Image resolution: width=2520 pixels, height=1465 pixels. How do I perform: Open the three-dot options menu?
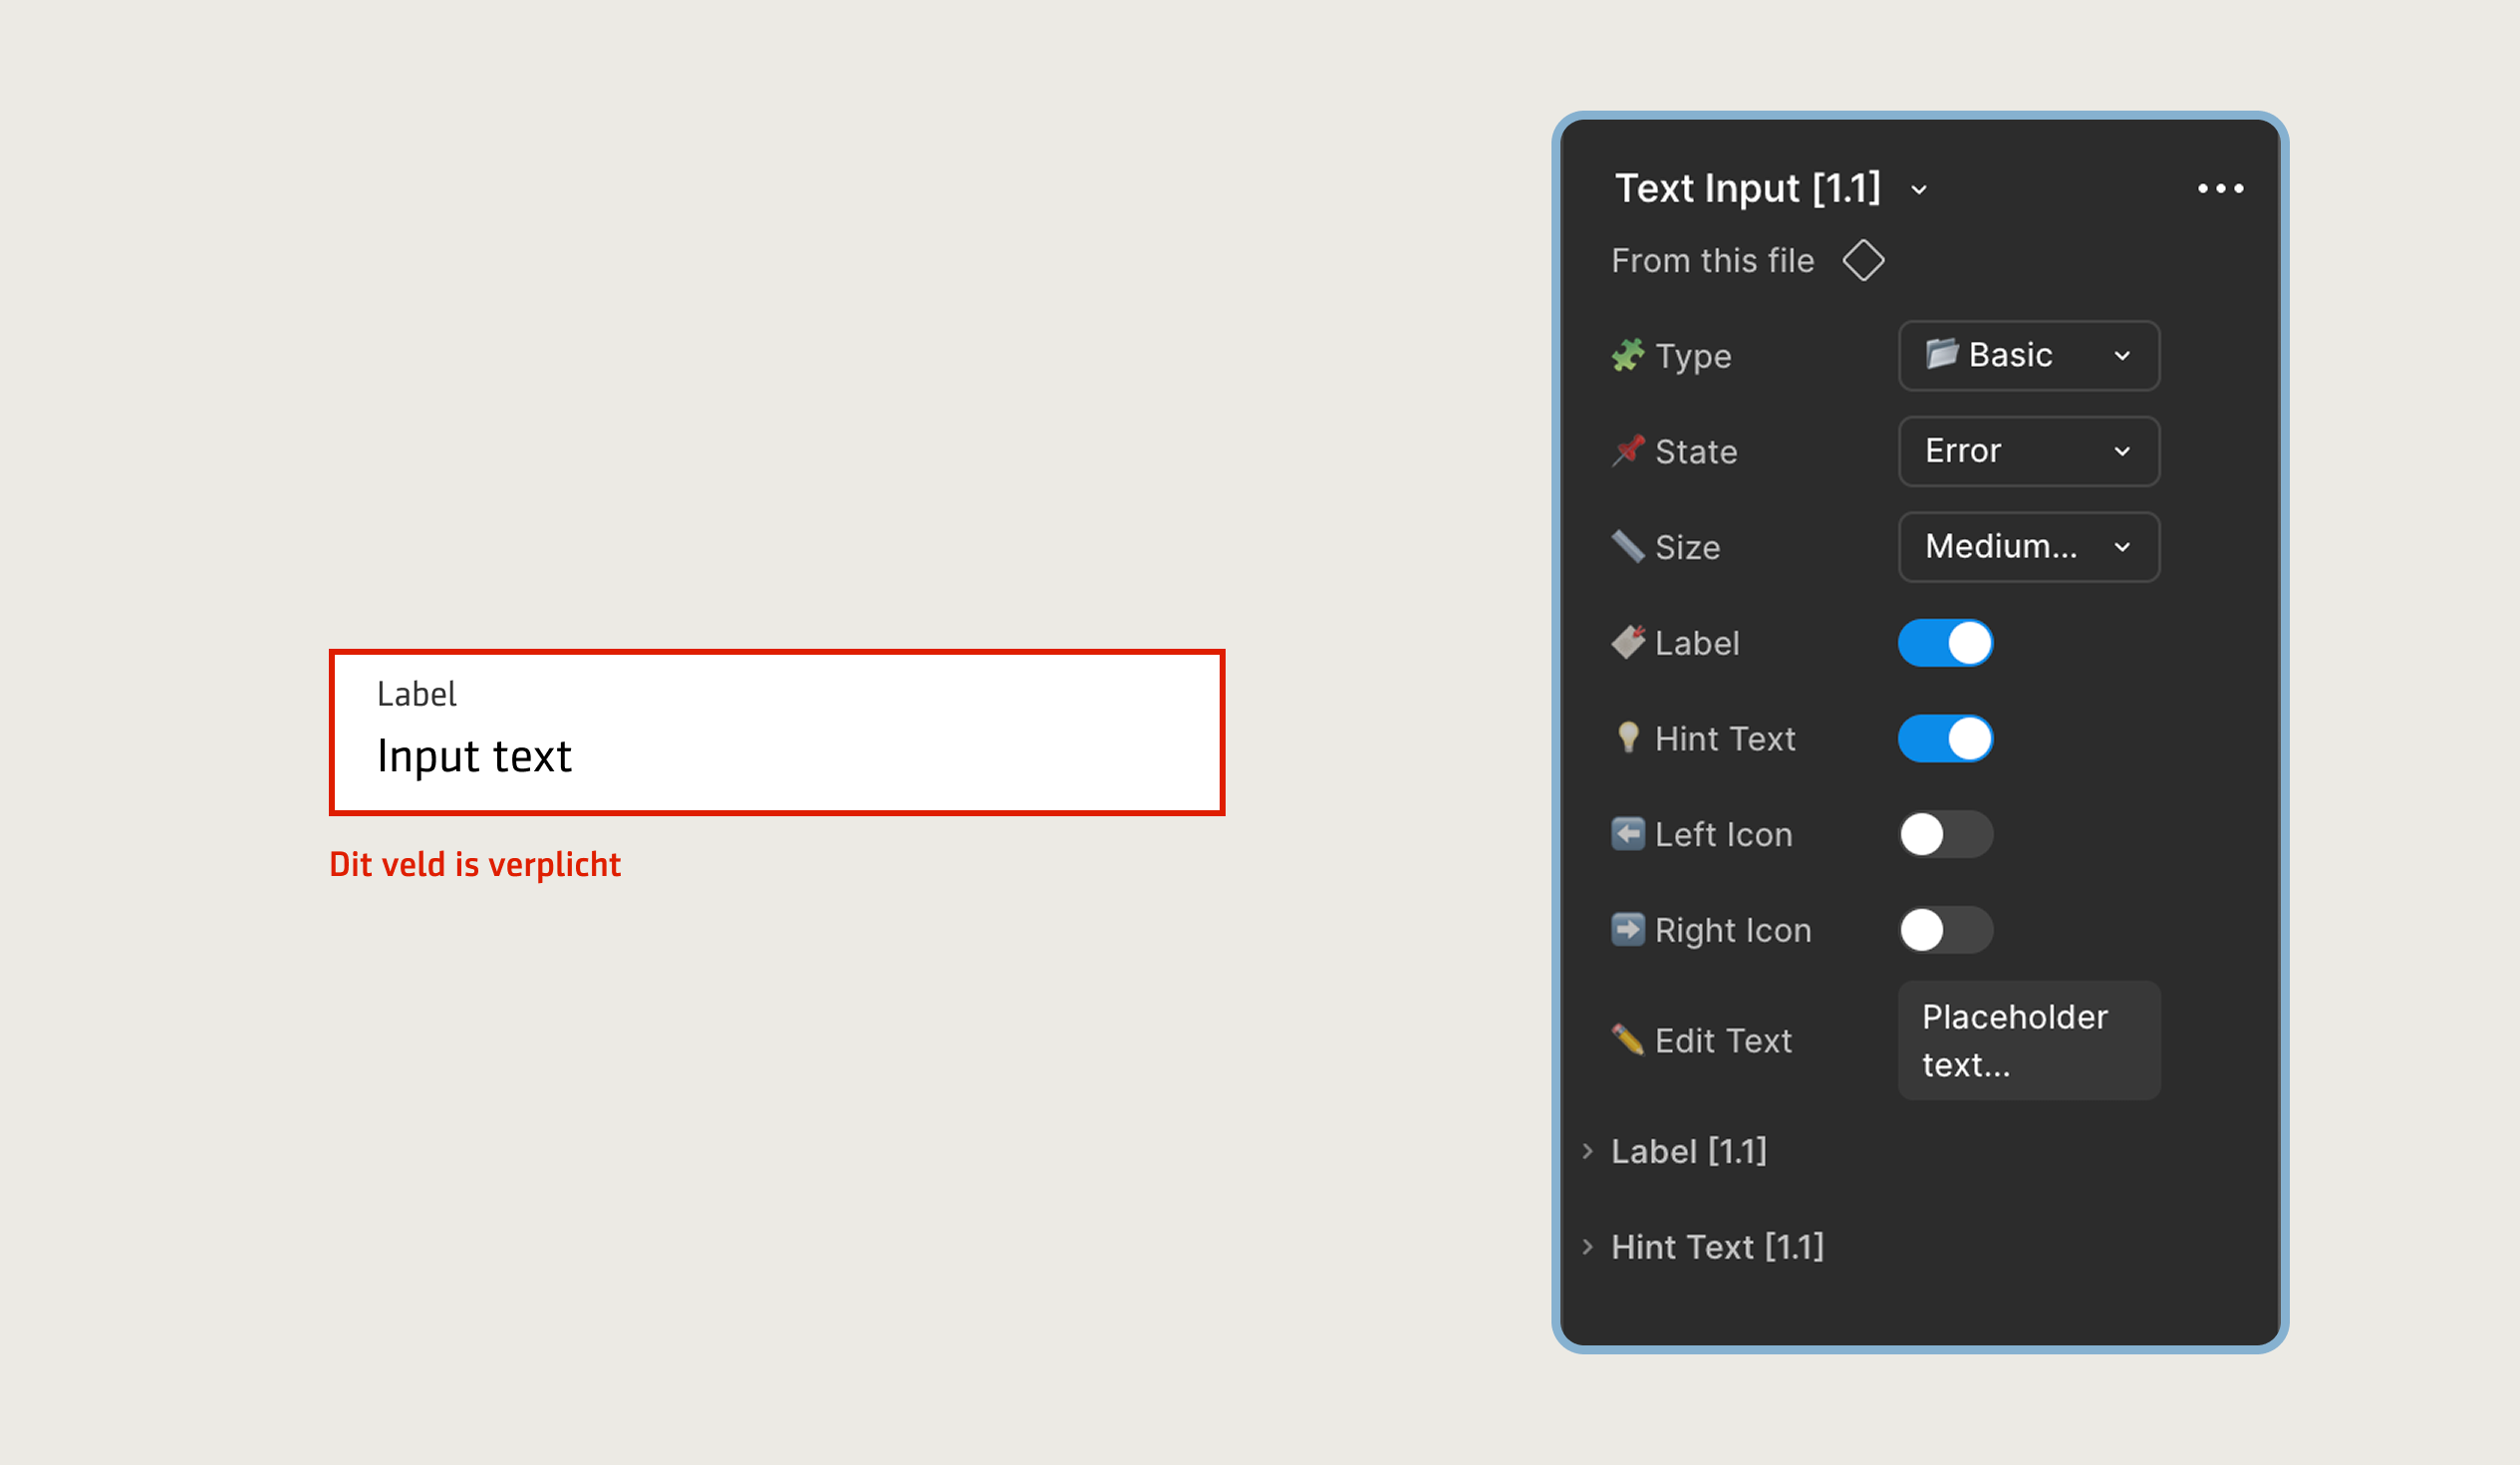pos(2221,188)
